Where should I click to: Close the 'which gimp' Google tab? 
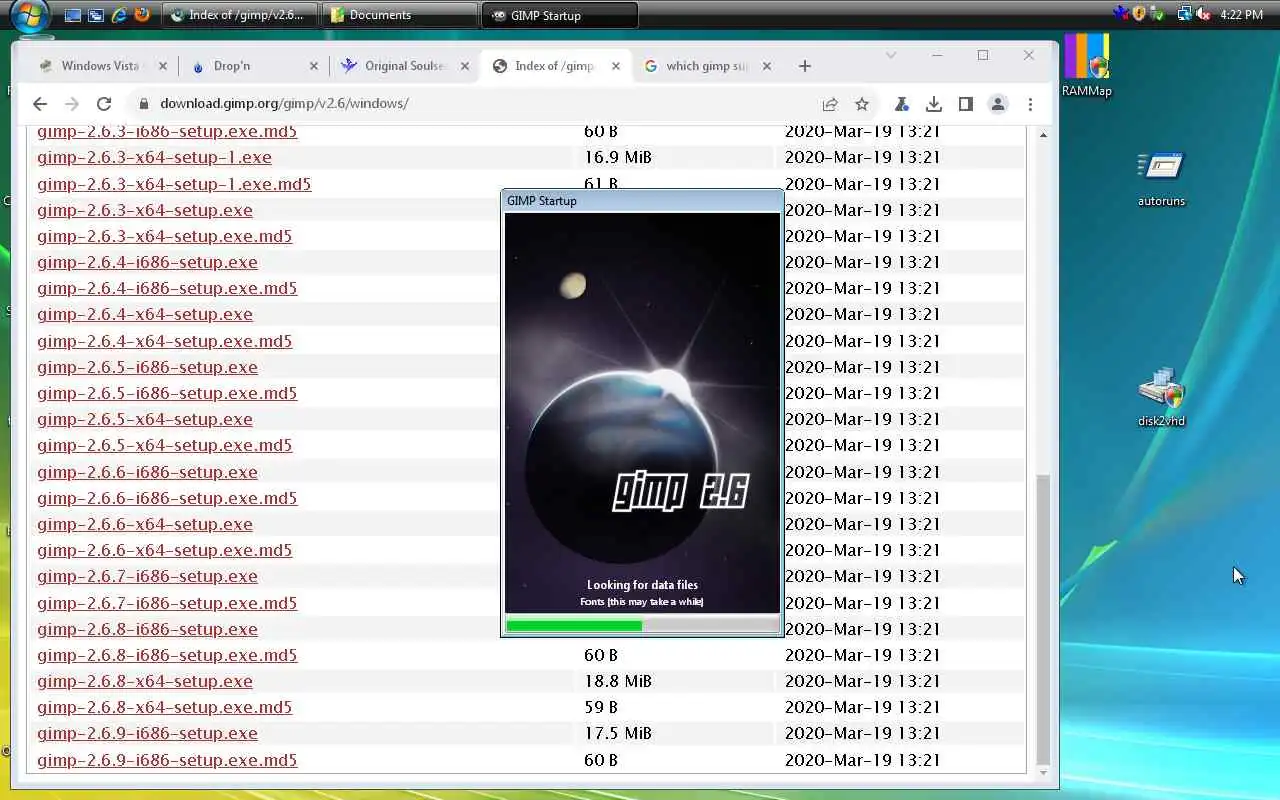[x=766, y=66]
